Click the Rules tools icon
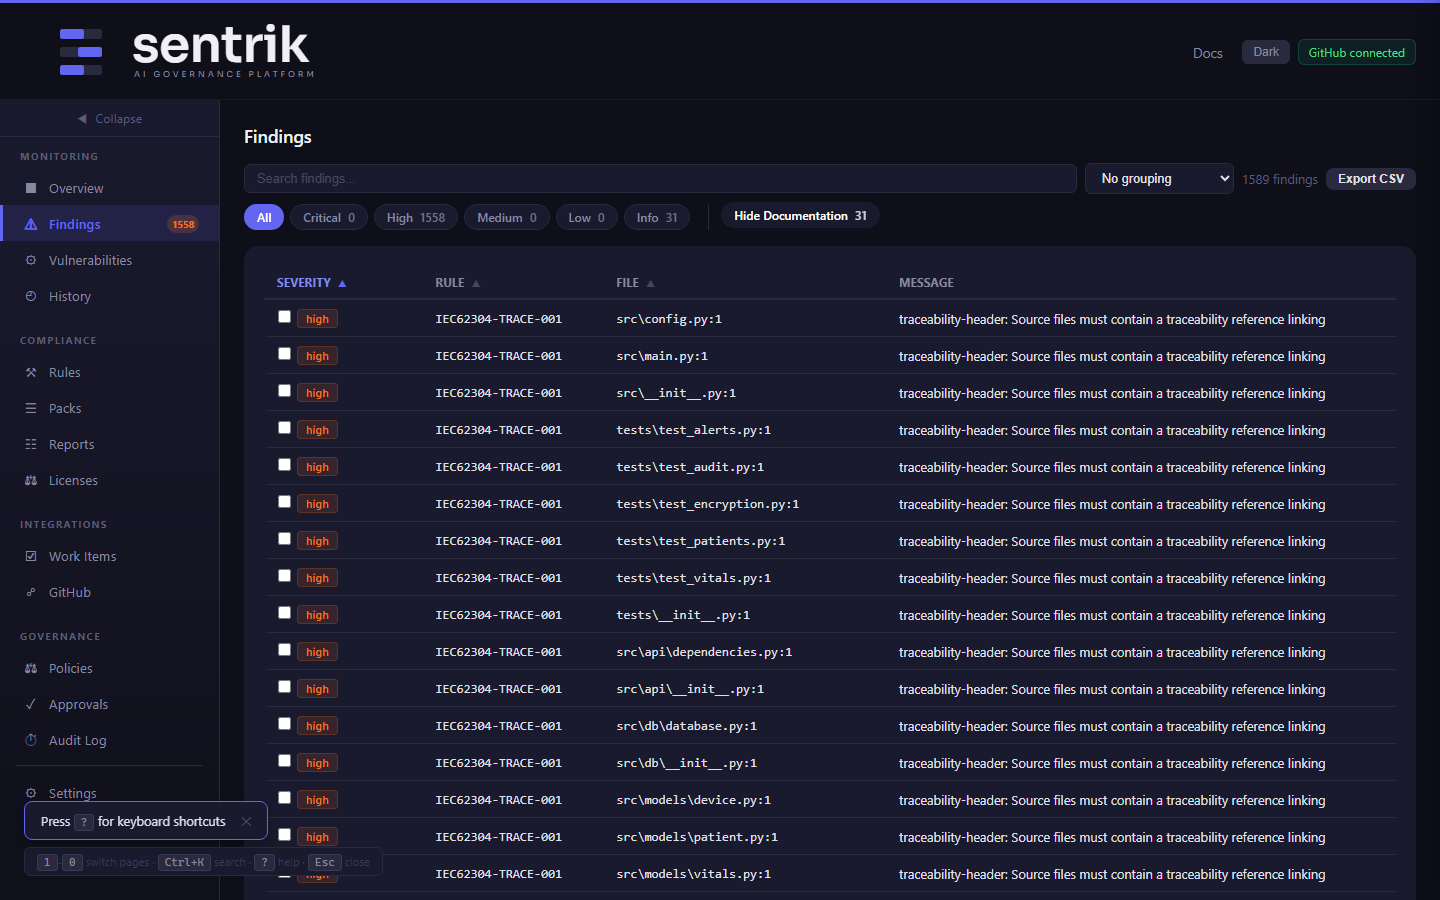This screenshot has width=1440, height=900. pyautogui.click(x=31, y=372)
